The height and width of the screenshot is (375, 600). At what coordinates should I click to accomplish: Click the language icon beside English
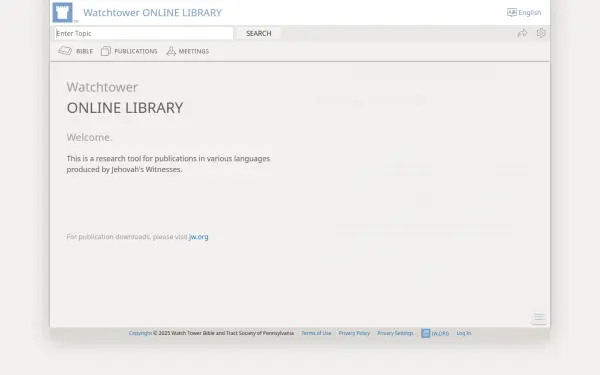pos(512,12)
